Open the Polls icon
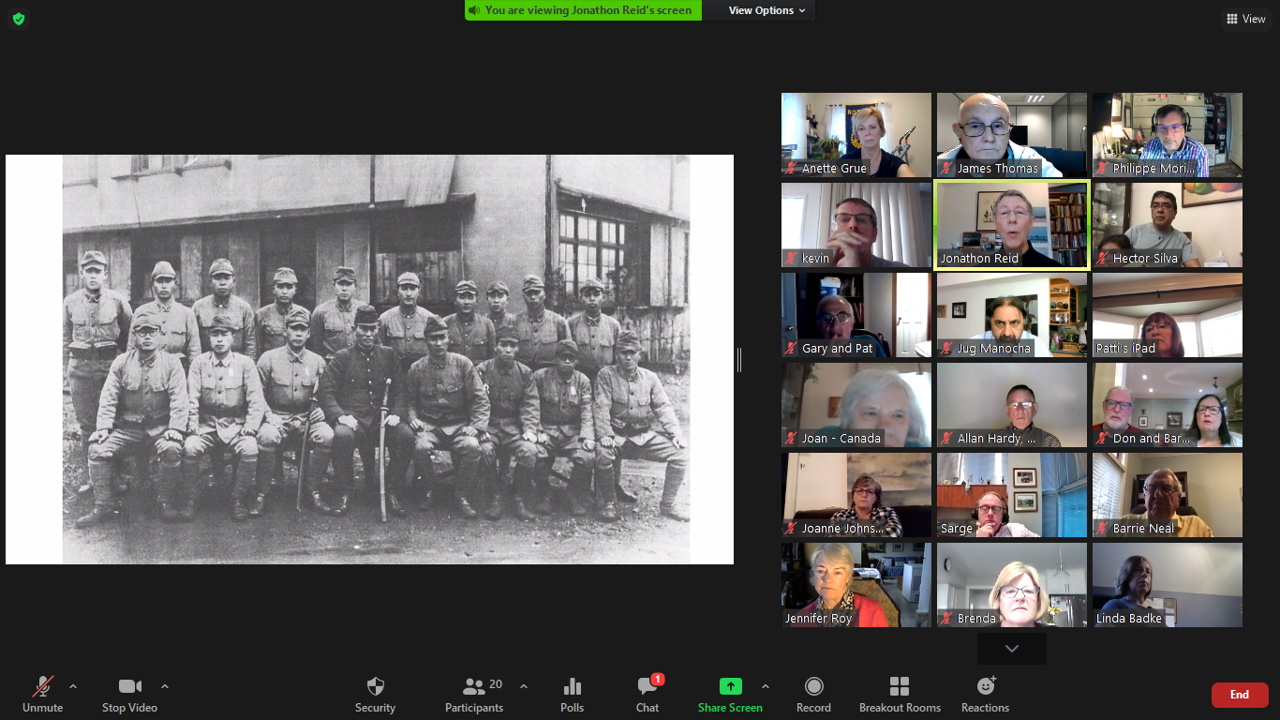The image size is (1280, 720). [x=572, y=687]
